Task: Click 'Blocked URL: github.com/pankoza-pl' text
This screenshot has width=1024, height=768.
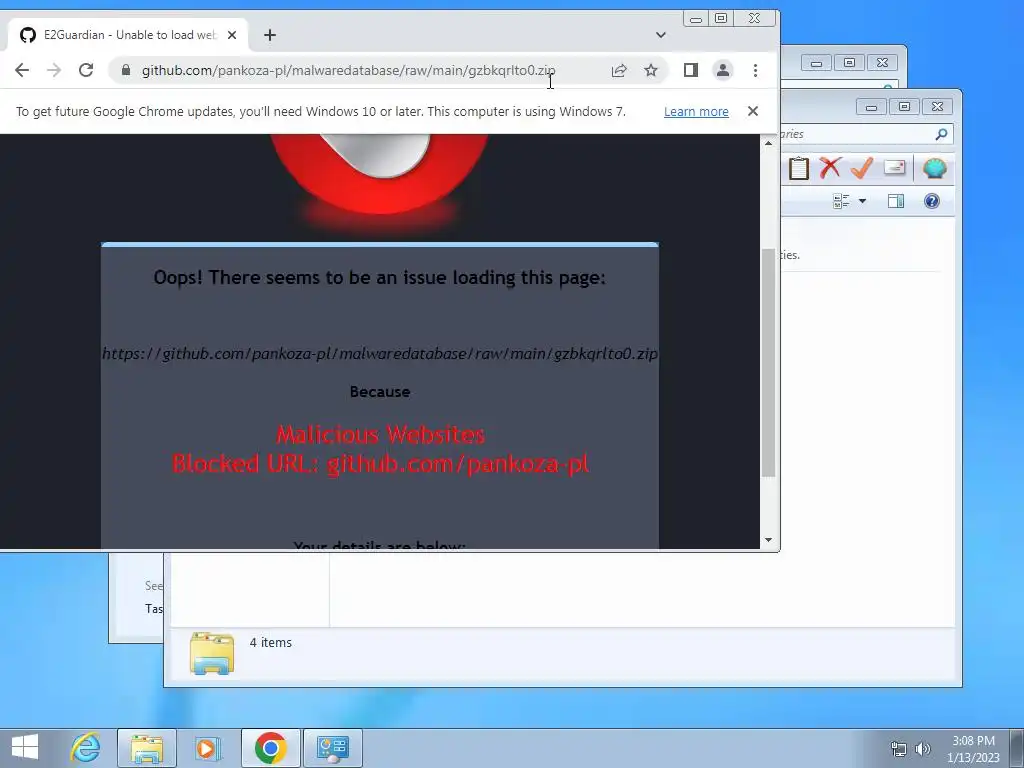Action: [380, 464]
